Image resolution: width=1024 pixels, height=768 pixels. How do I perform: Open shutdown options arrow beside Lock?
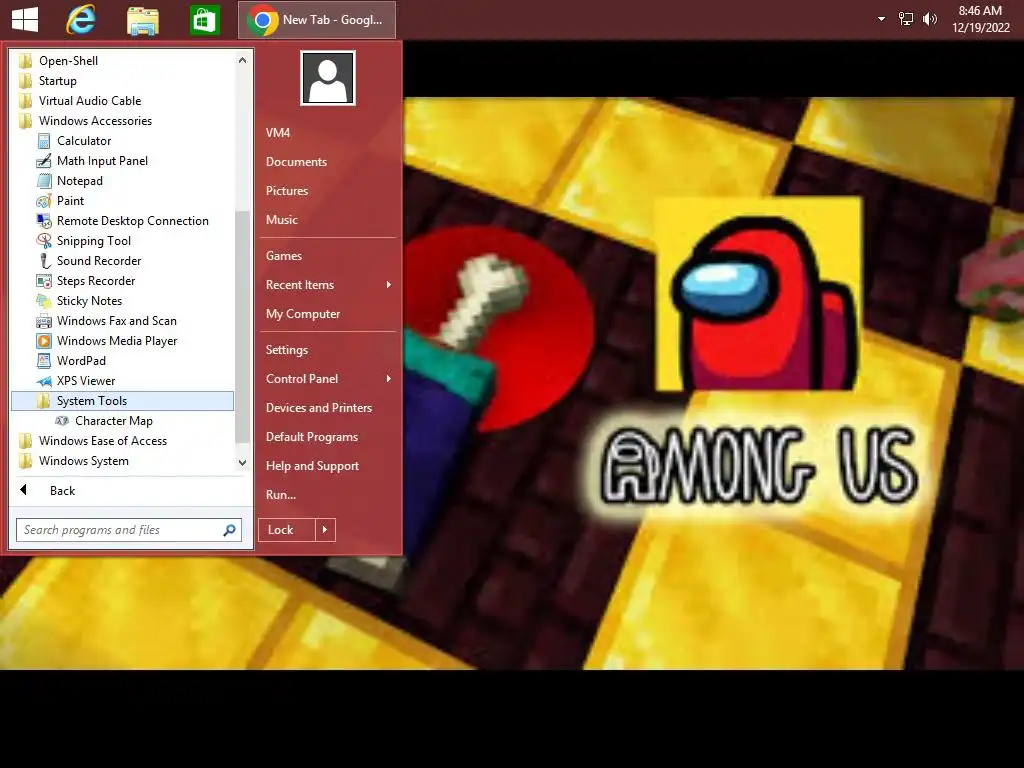[325, 530]
